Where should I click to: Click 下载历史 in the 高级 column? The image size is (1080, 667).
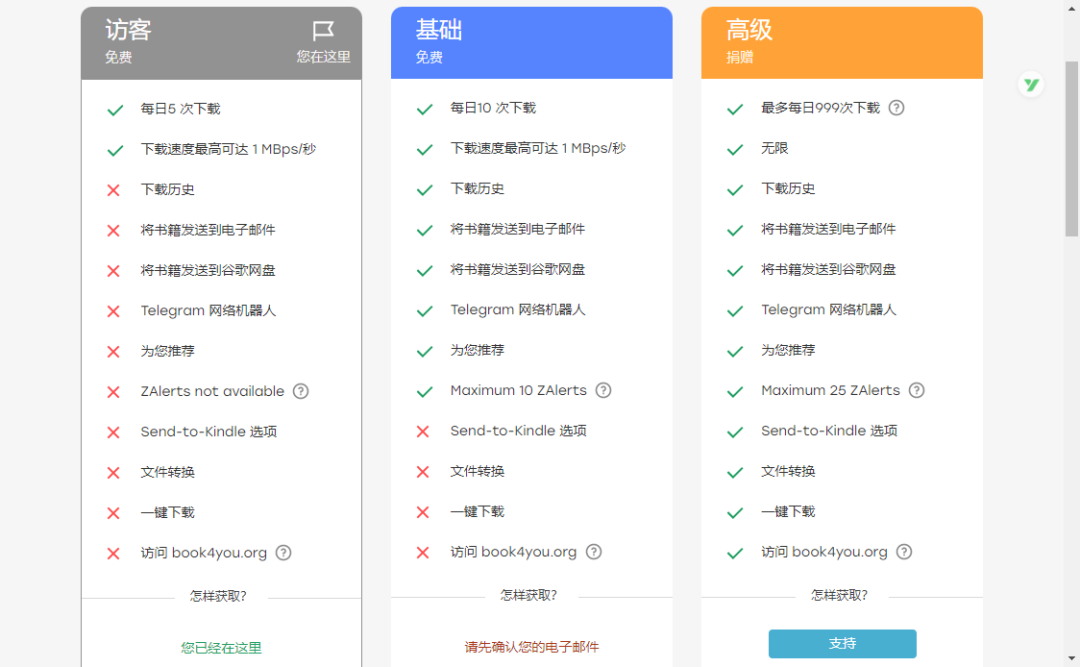(x=788, y=189)
